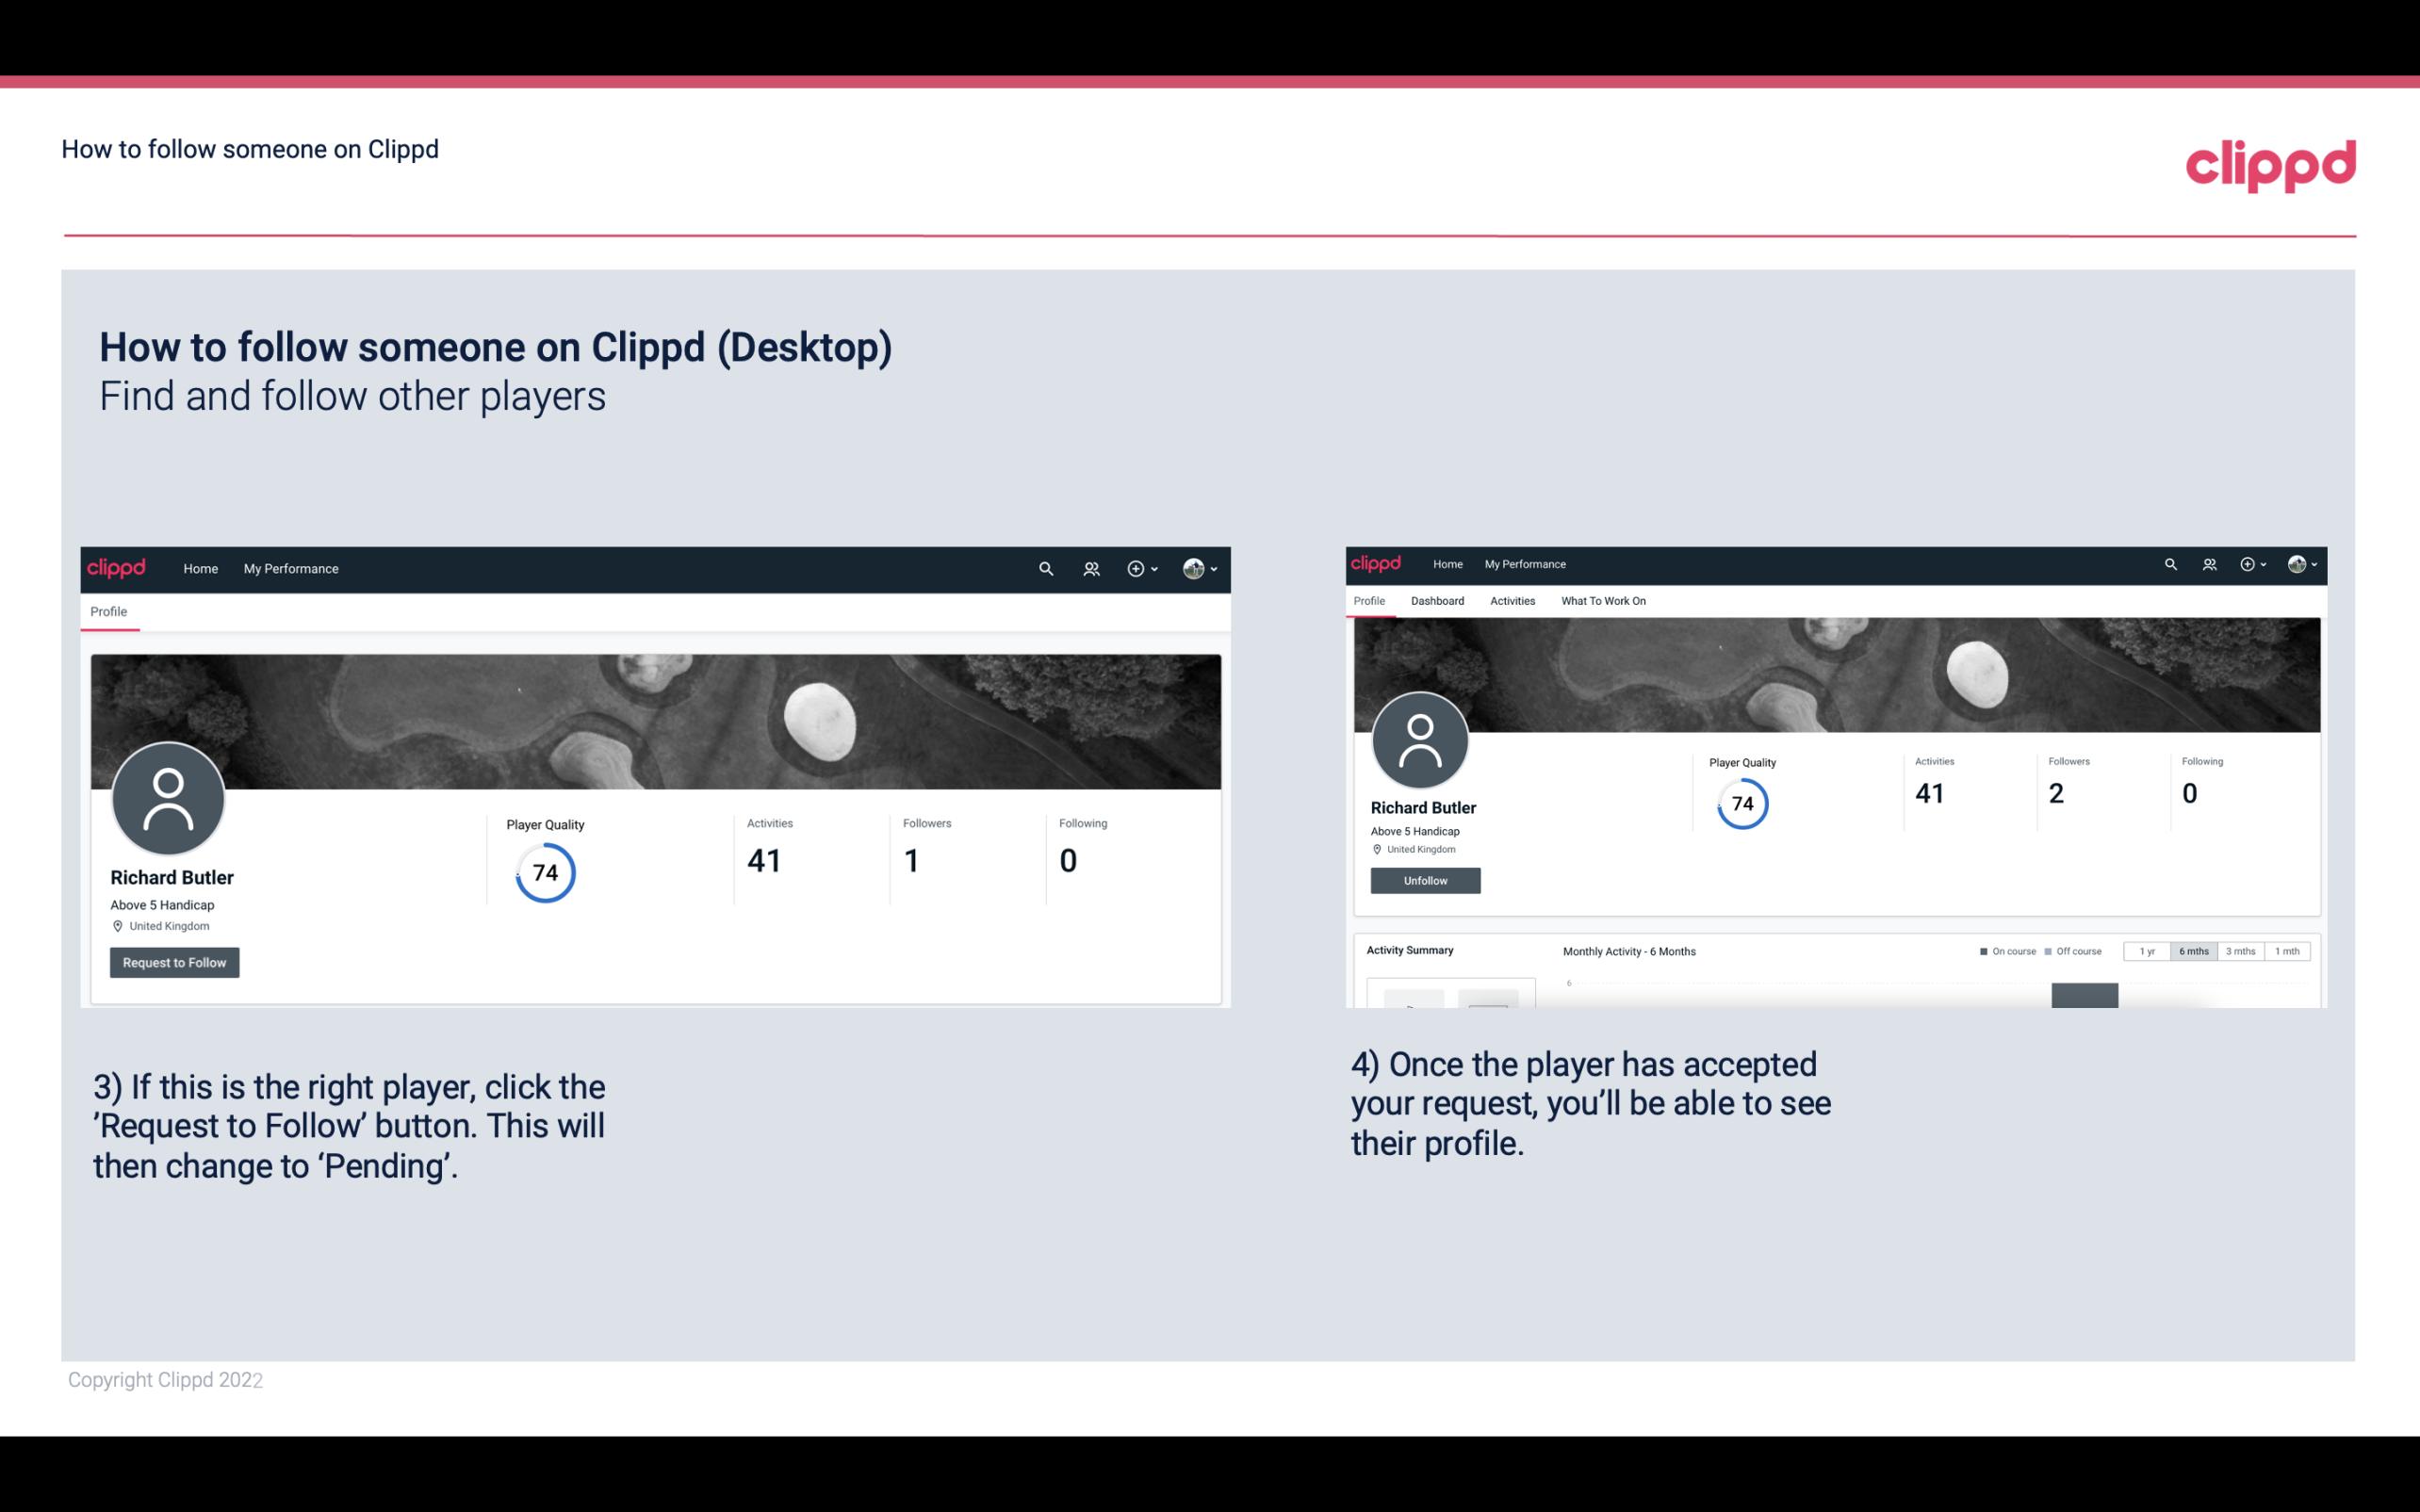Image resolution: width=2420 pixels, height=1512 pixels.
Task: Open the 'My Performance' dropdown menu
Action: click(x=289, y=568)
